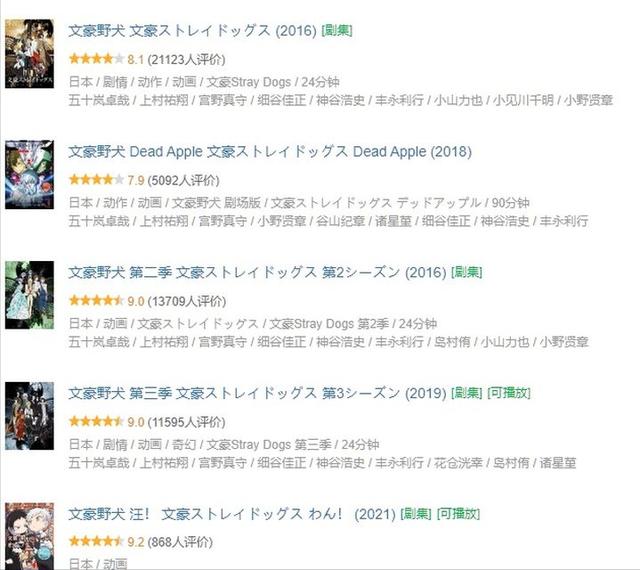Open the 文豪野犬 第三季 (2019) title link
This screenshot has width=640, height=570.
pos(257,393)
